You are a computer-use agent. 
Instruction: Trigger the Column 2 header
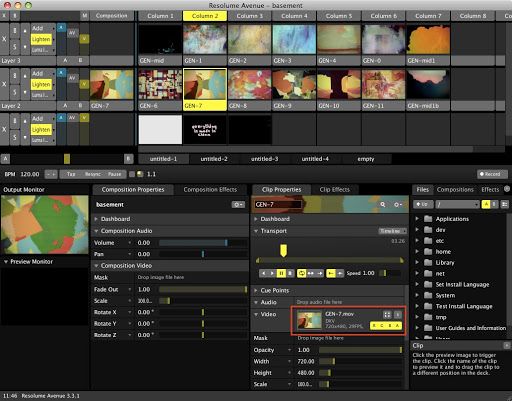point(205,16)
